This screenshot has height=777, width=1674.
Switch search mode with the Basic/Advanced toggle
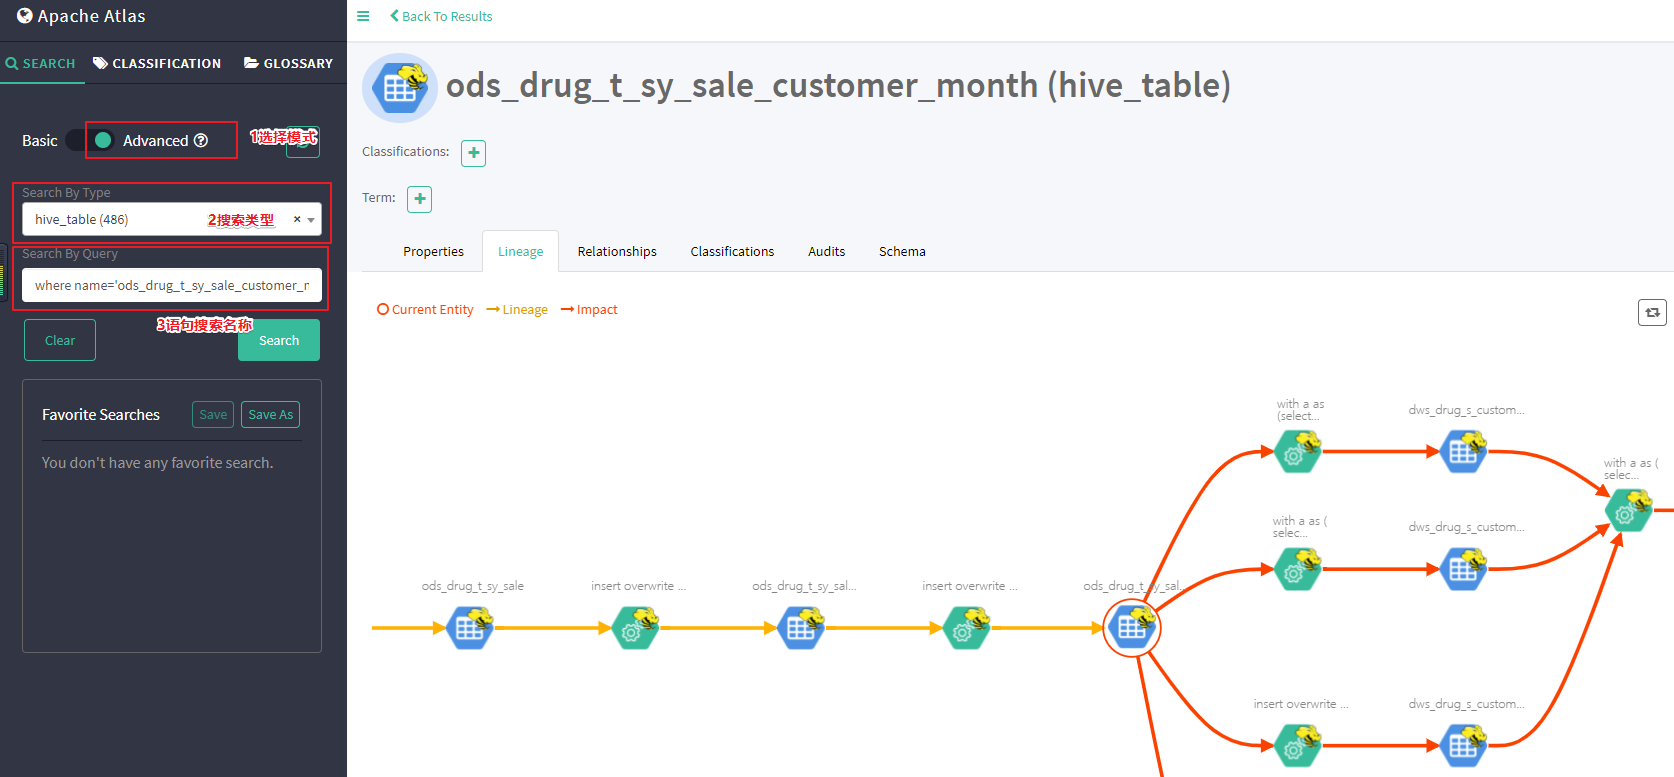(91, 141)
